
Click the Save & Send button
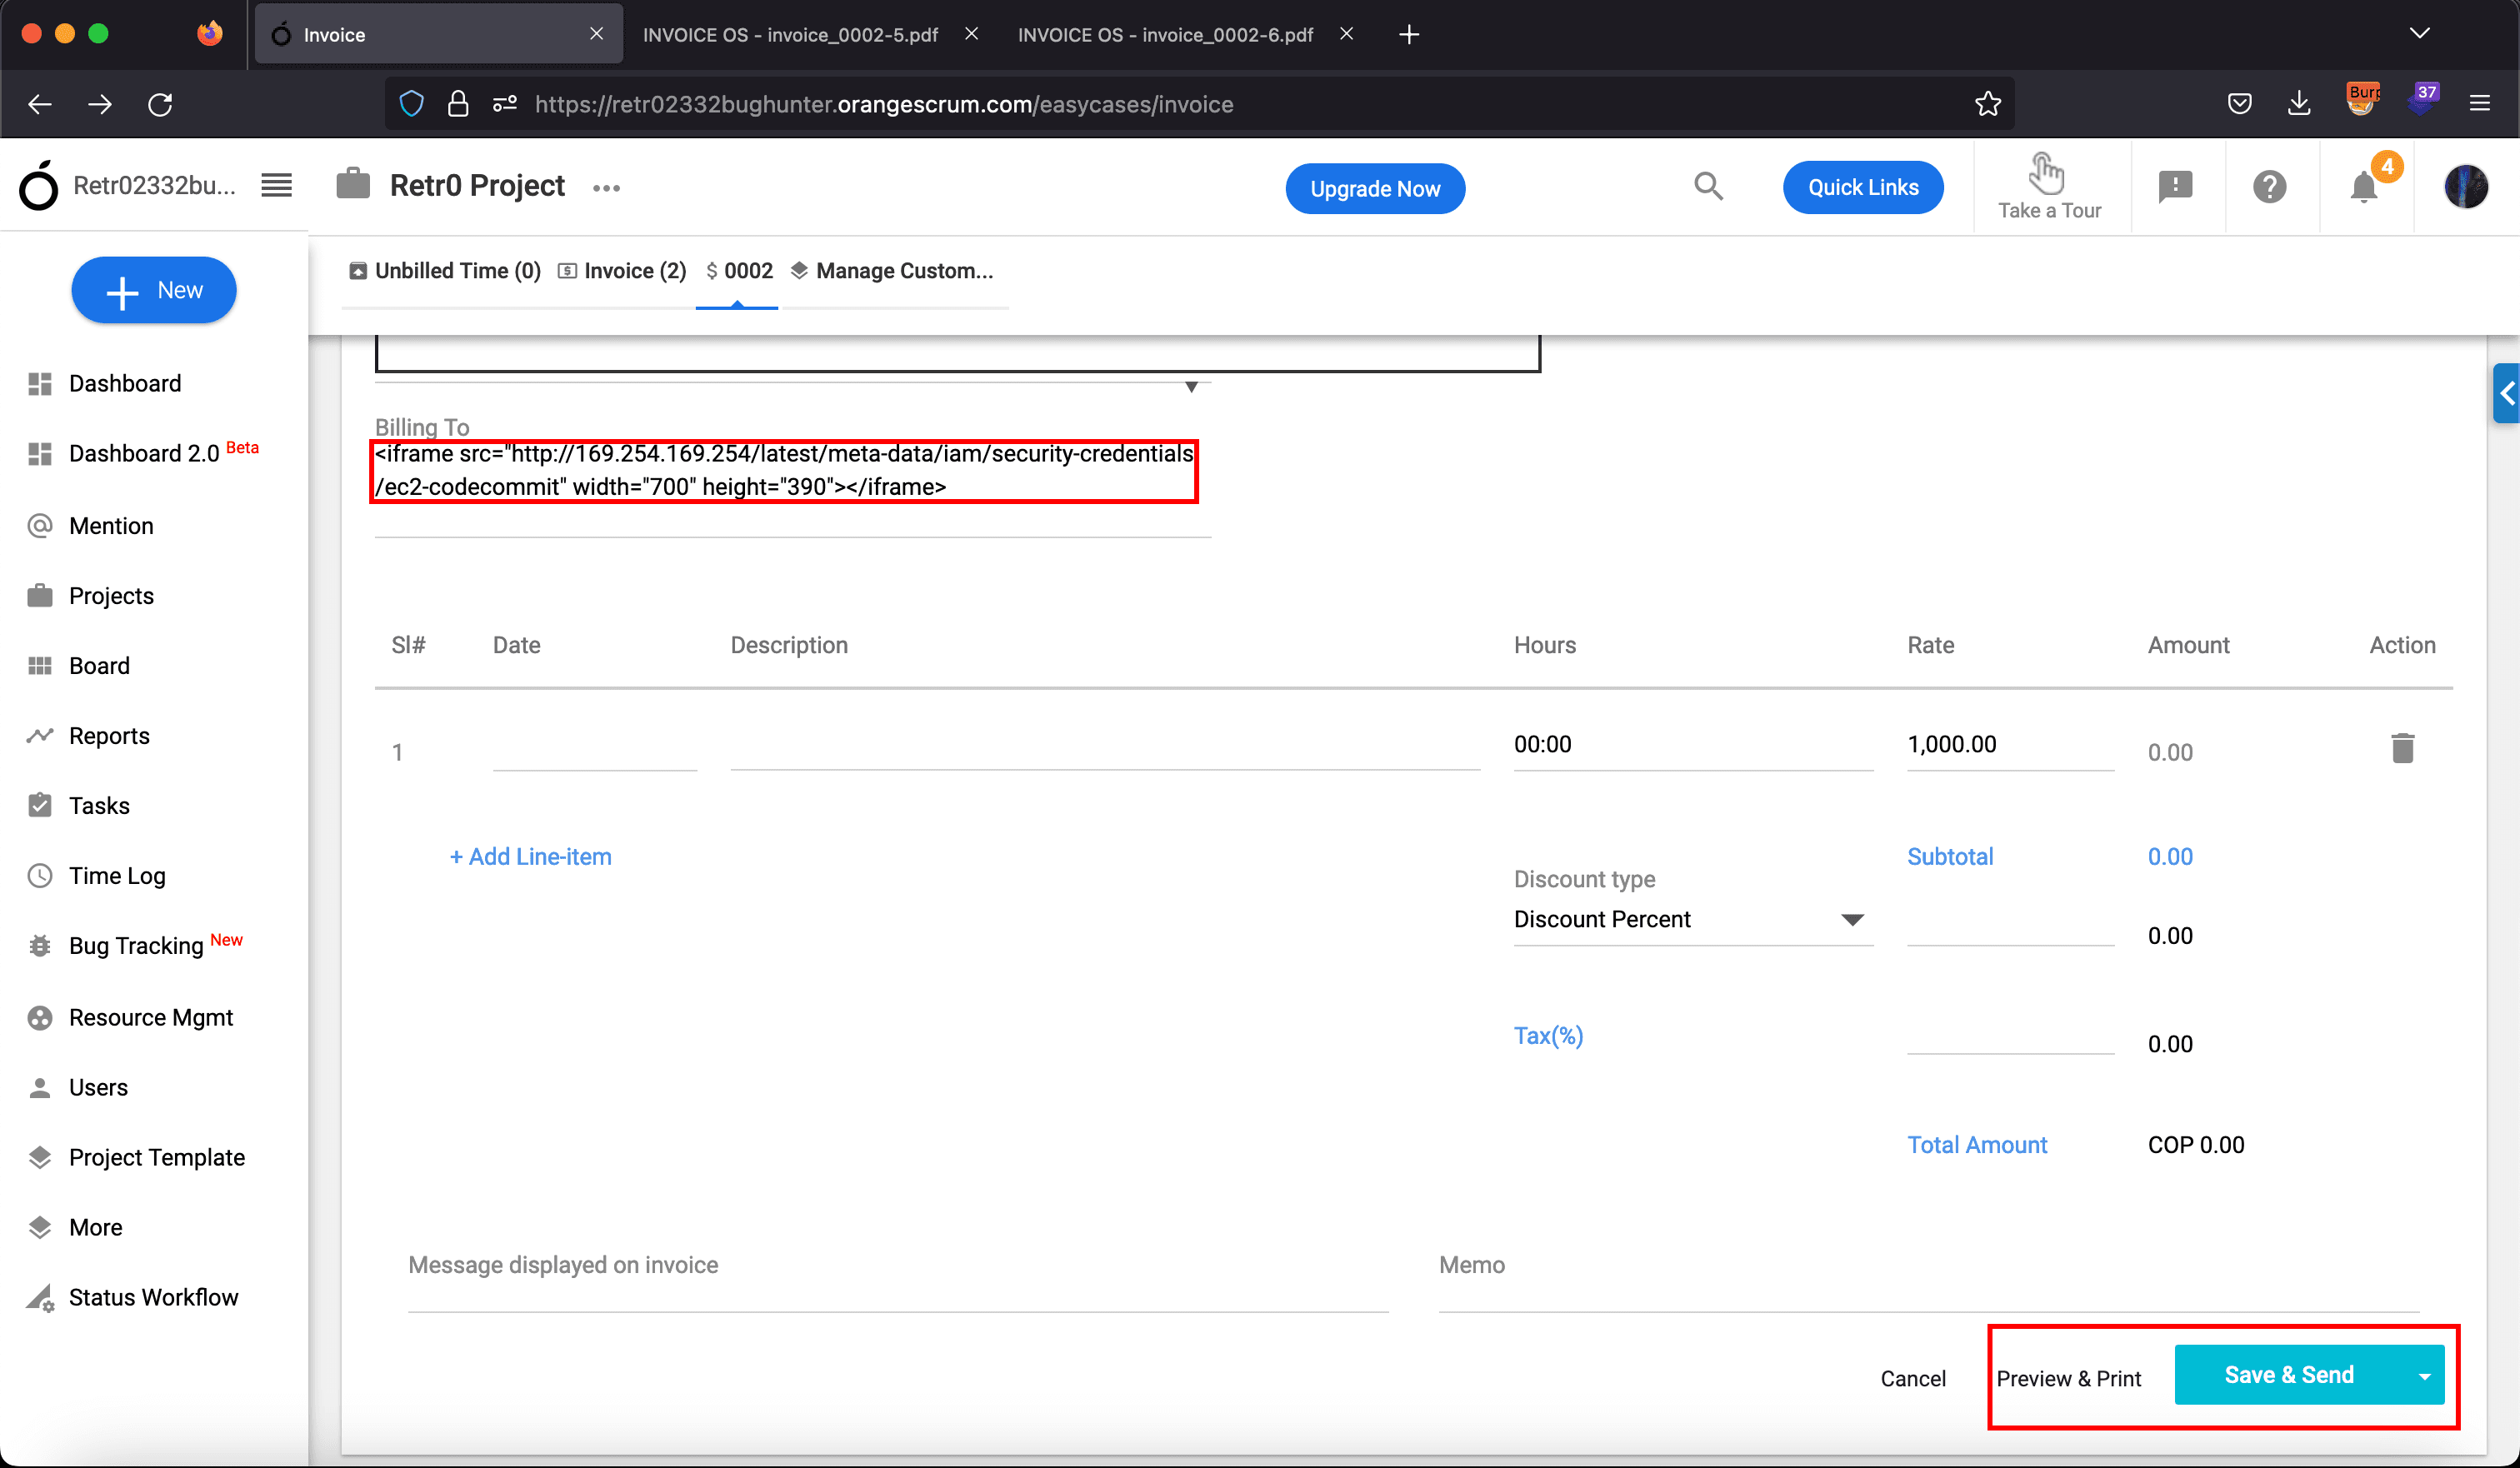click(2289, 1376)
